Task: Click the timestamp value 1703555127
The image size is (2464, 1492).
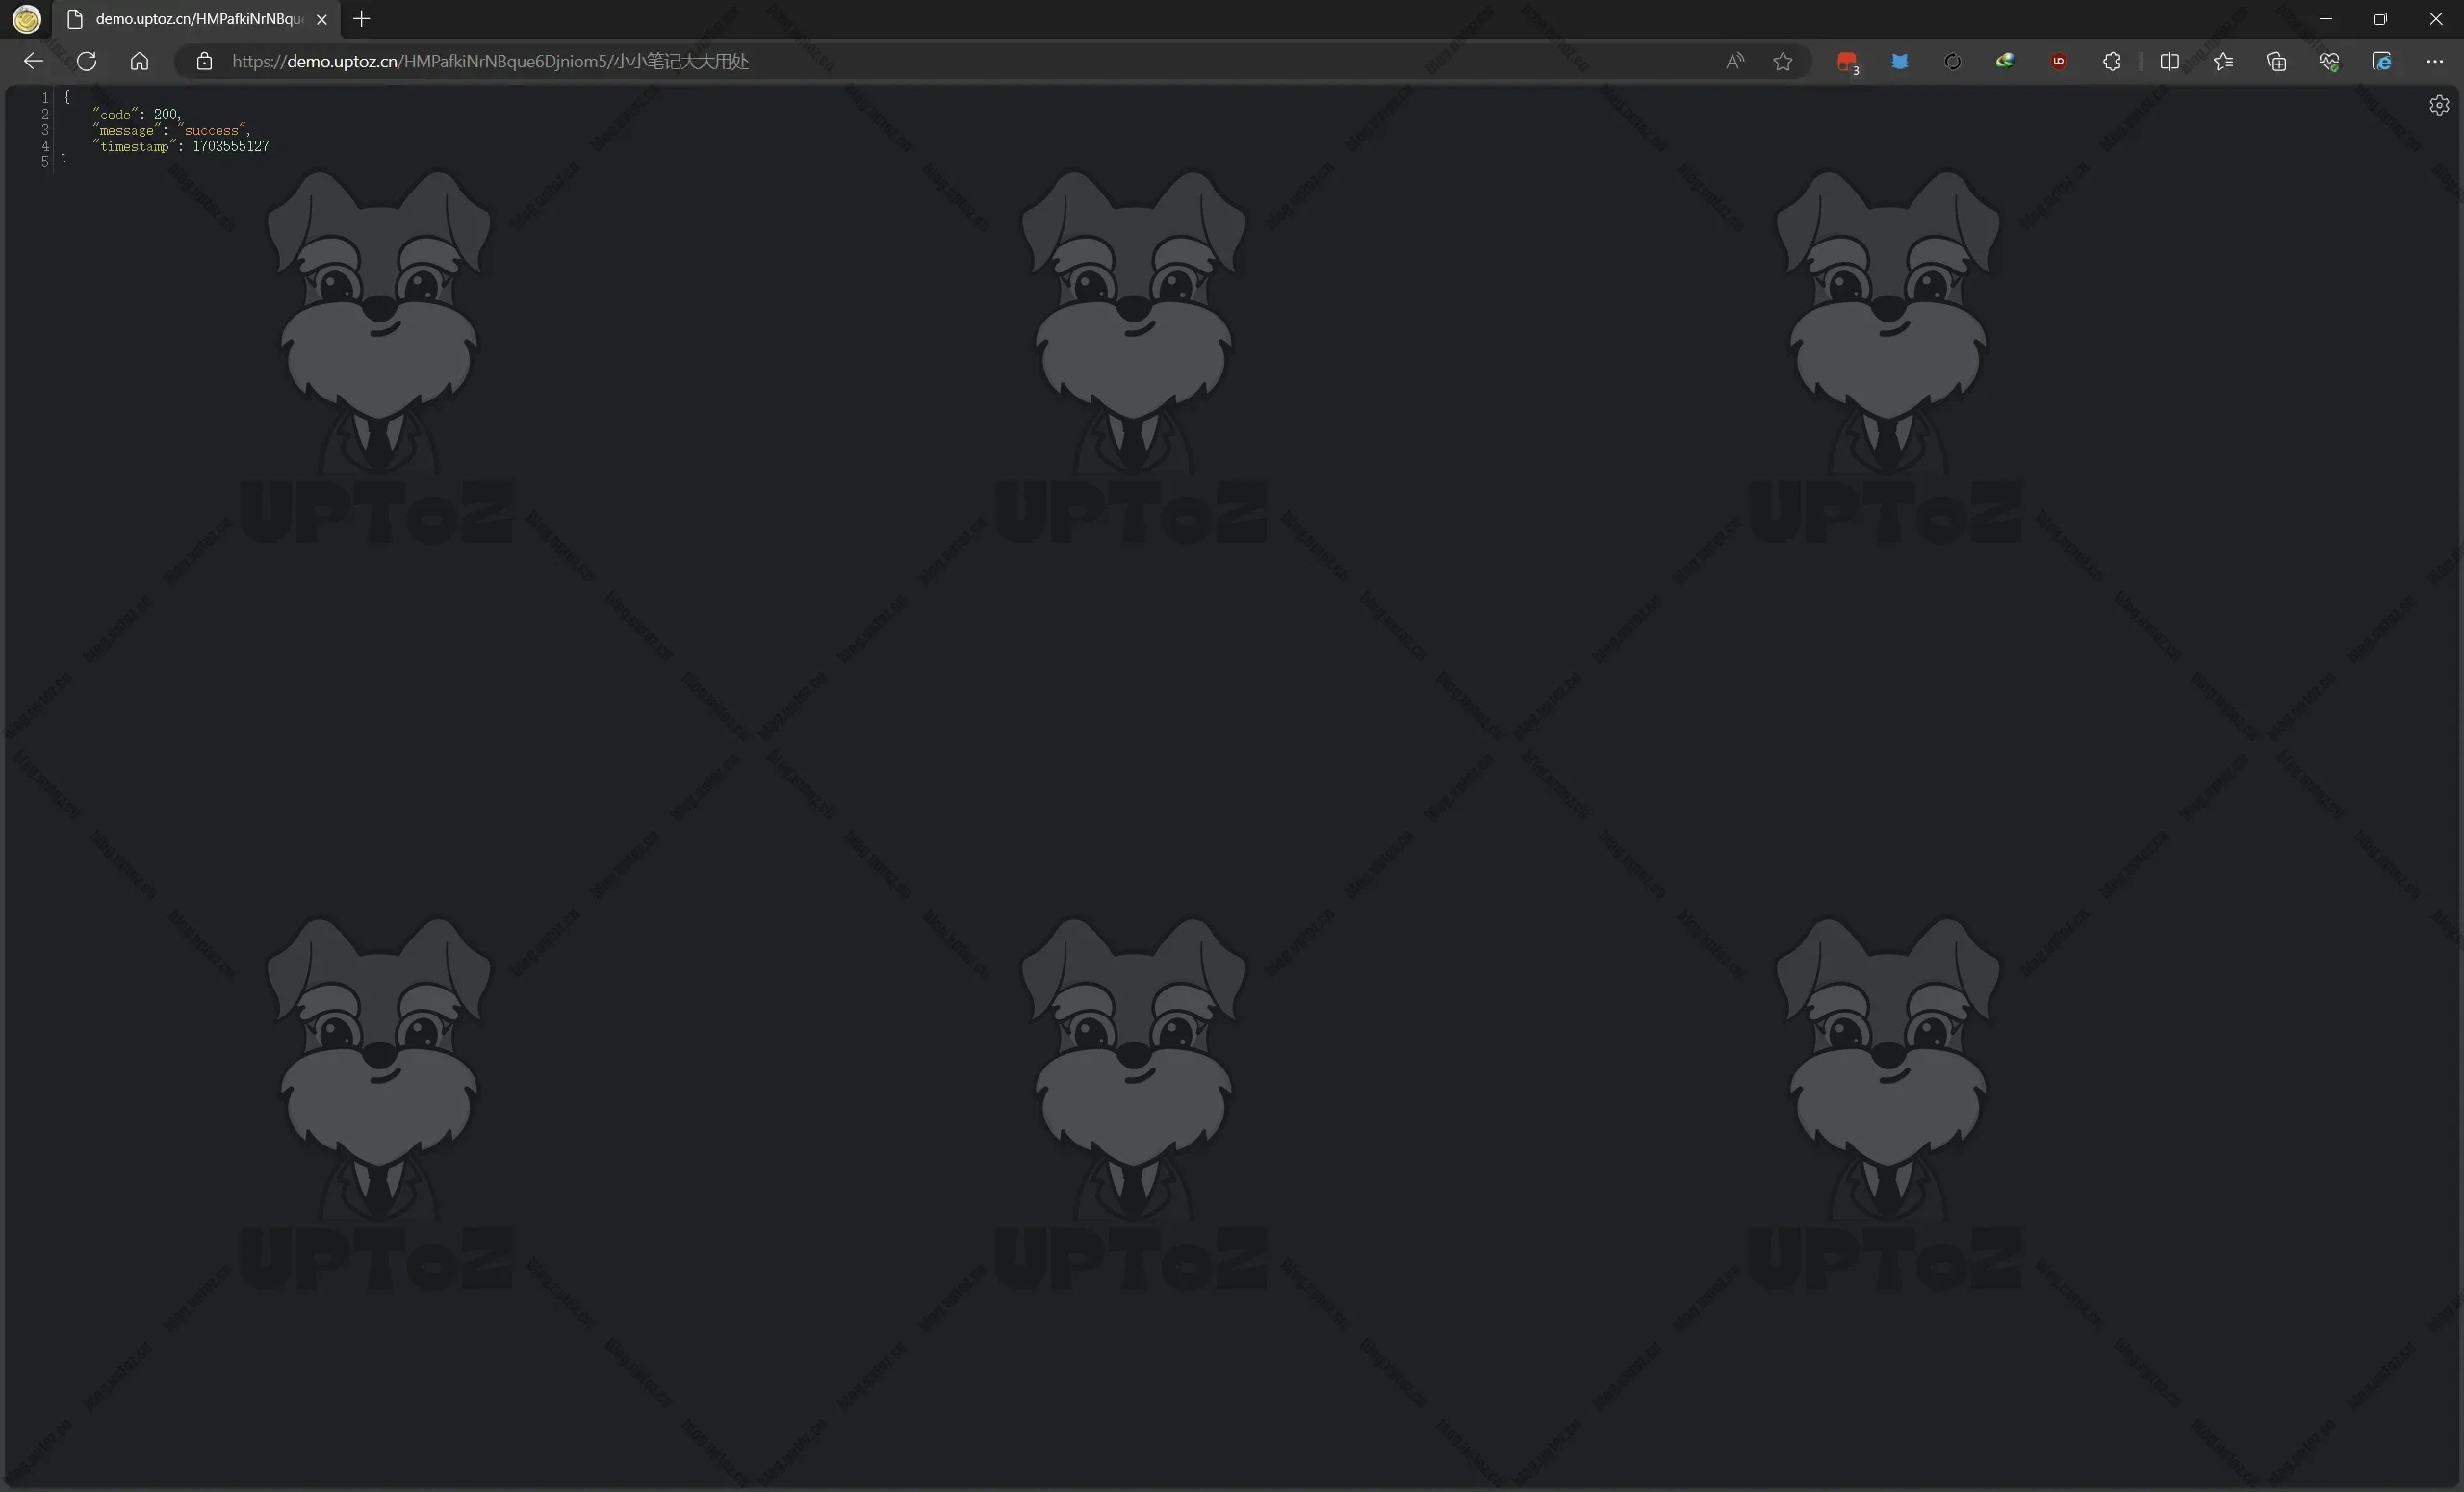Action: pyautogui.click(x=231, y=146)
